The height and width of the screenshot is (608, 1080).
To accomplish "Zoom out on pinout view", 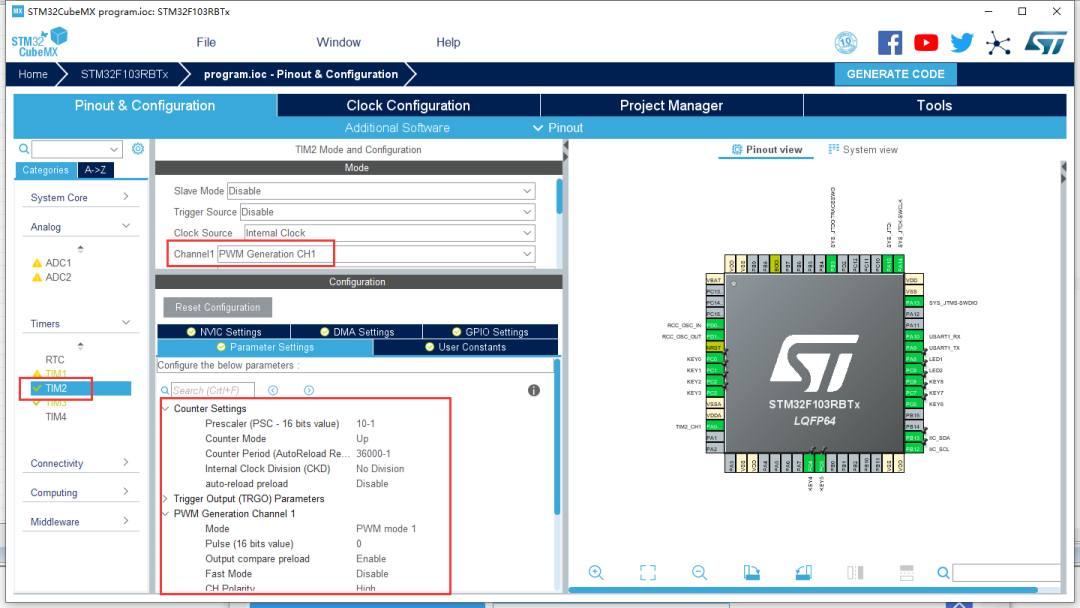I will tap(699, 572).
